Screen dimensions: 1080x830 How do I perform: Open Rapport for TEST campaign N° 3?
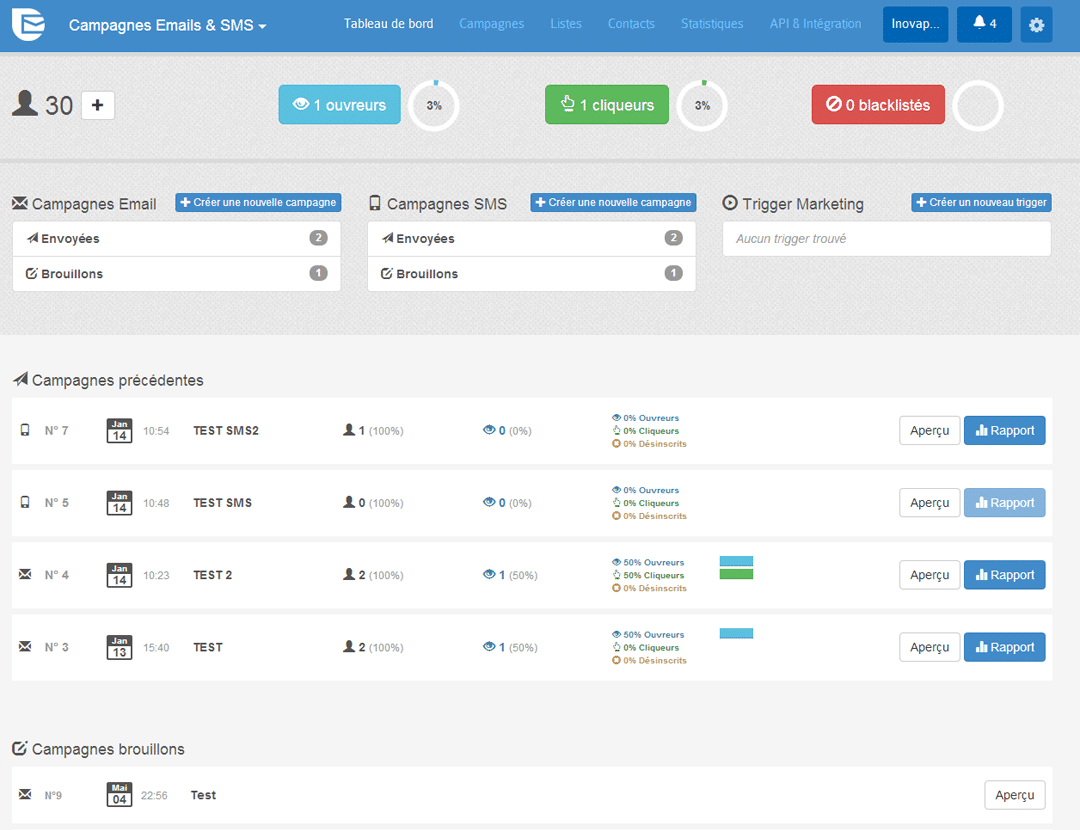(x=1004, y=647)
